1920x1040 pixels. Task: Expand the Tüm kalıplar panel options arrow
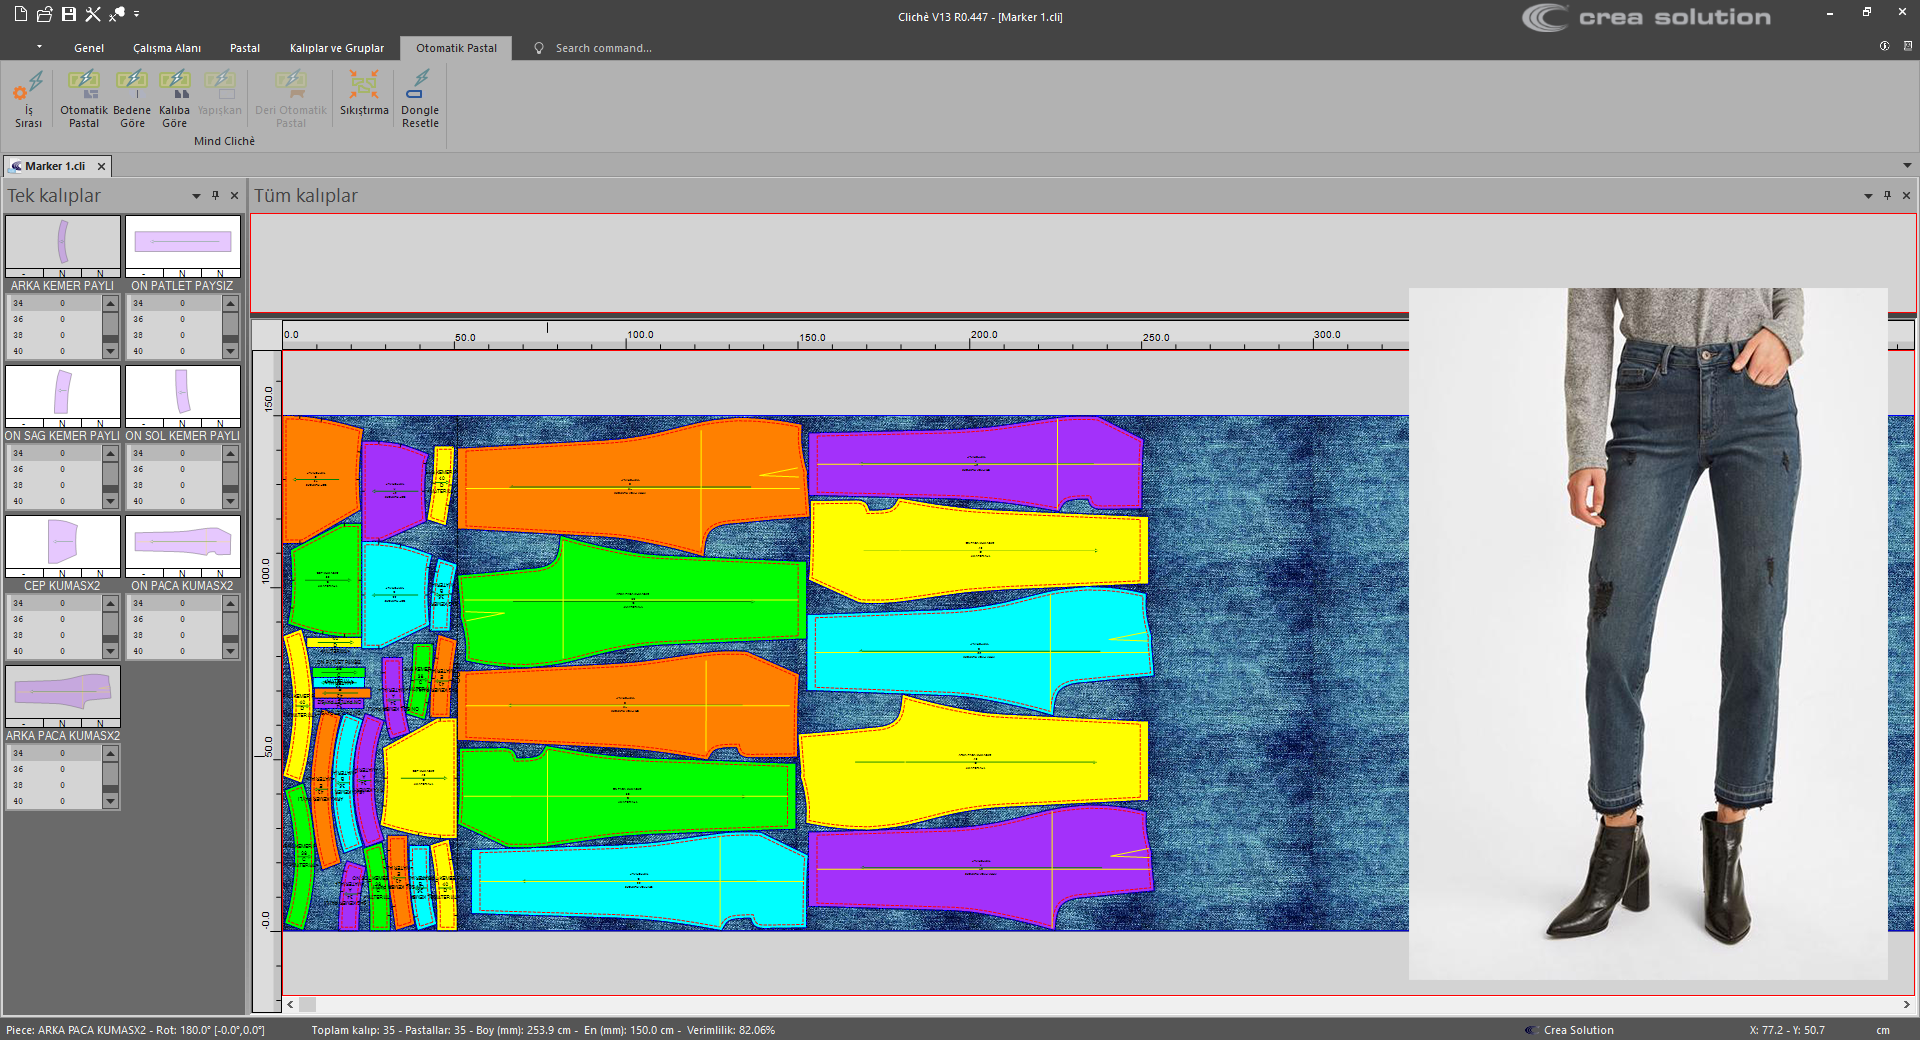(x=1868, y=196)
